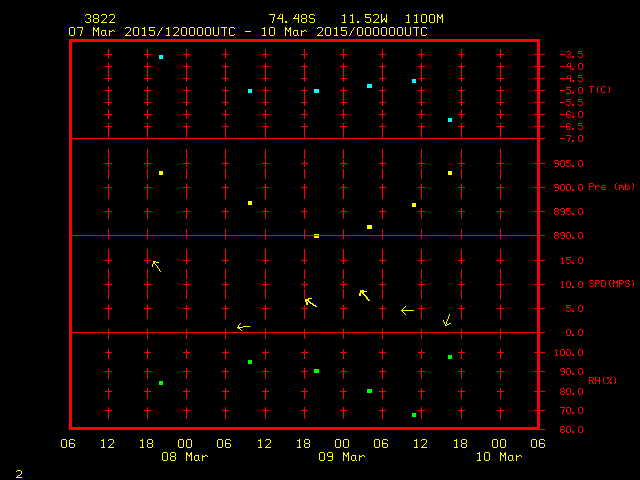Select the coldest cyan temperature point
Screen dimensions: 640x480
coord(450,120)
